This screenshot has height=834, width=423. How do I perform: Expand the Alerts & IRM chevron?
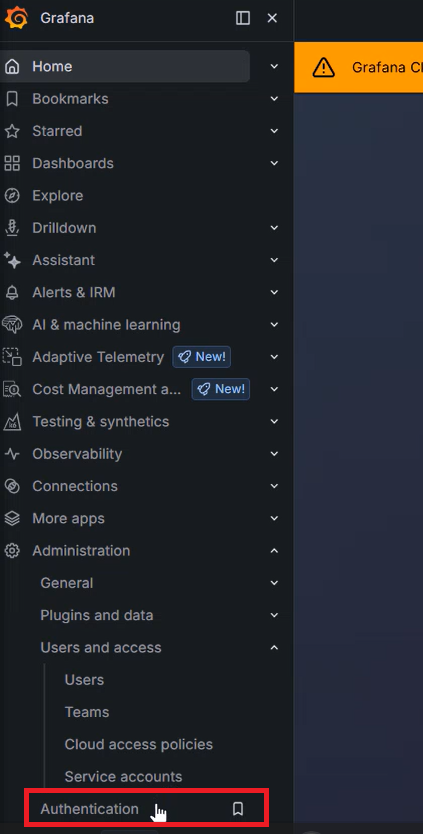275,293
